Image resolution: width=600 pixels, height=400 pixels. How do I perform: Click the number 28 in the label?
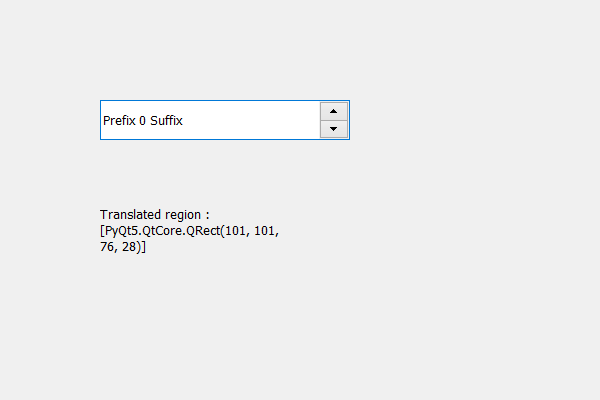click(x=131, y=247)
